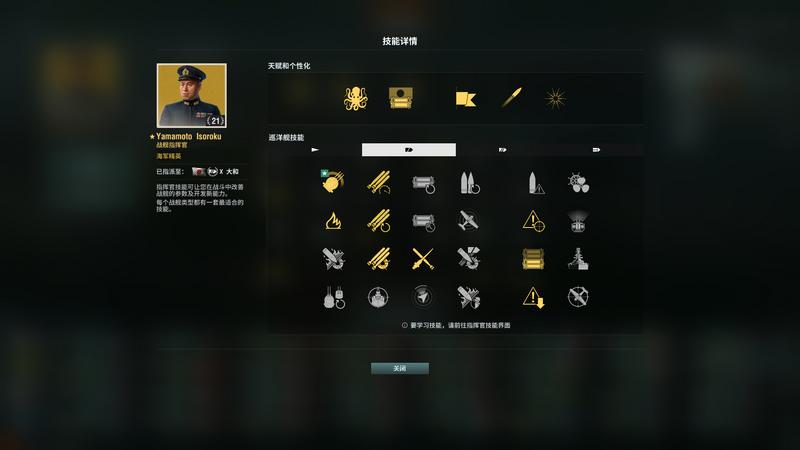
Task: Click the 关闭 close button
Action: point(399,368)
